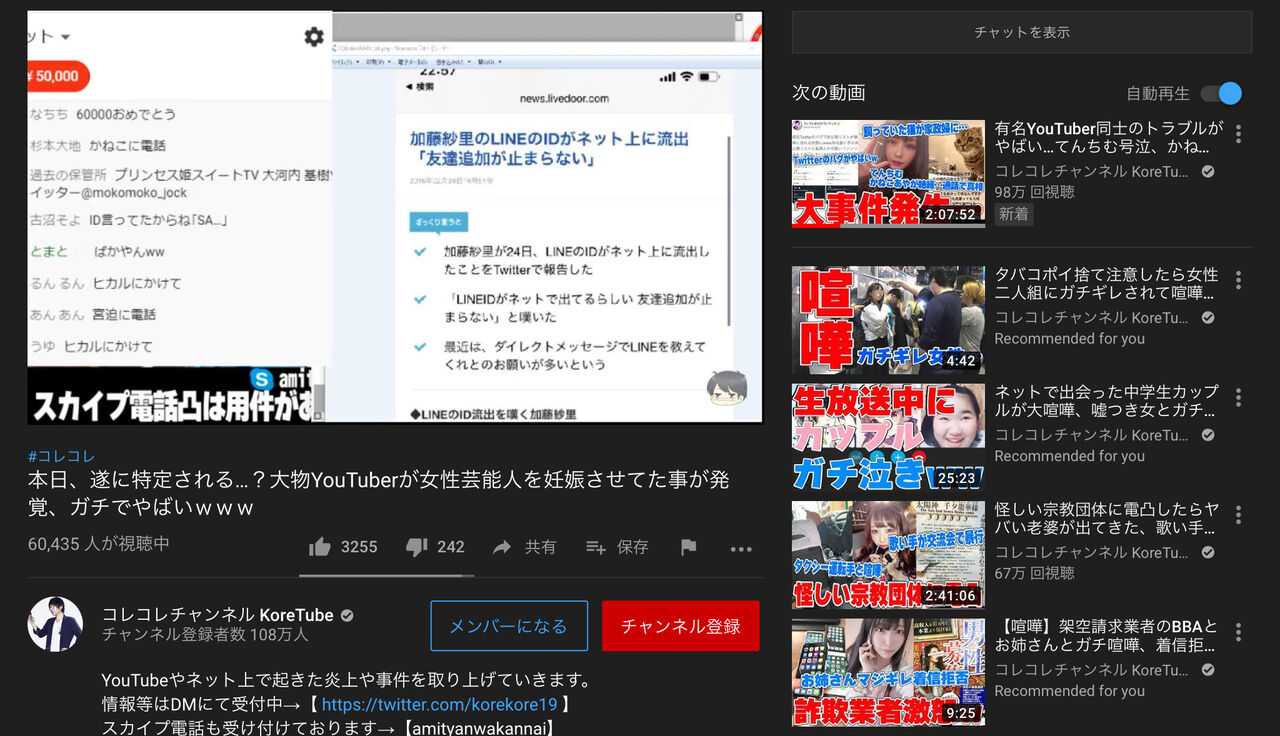Open options menu for 有名YouTuber同士 video

click(1238, 134)
